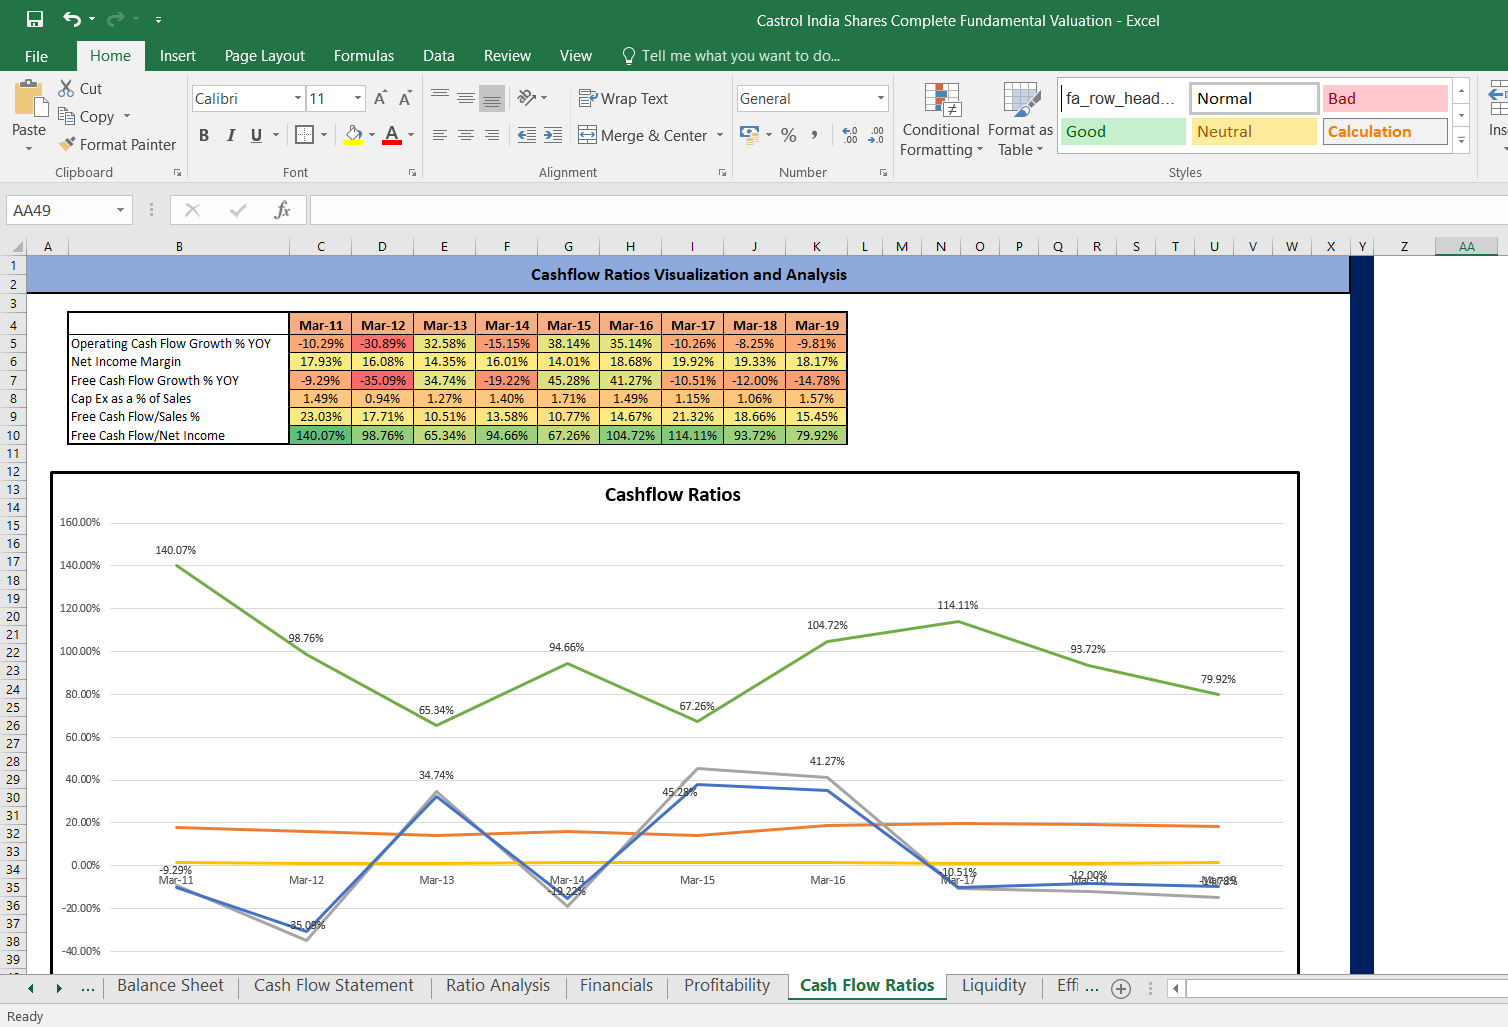Viewport: 1508px width, 1027px height.
Task: Apply the Good cell style
Action: click(1123, 131)
